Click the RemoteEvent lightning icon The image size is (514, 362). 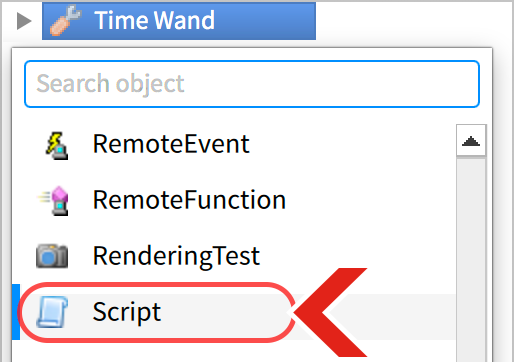point(57,145)
